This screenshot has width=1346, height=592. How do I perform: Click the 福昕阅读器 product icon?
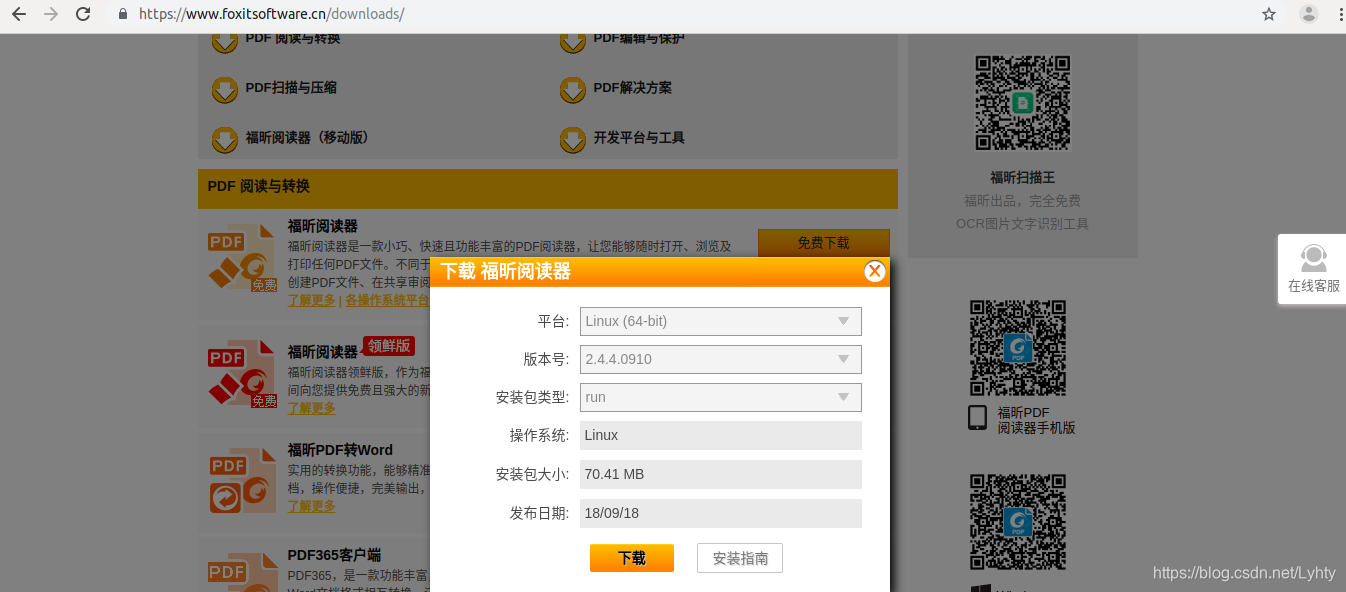click(241, 258)
